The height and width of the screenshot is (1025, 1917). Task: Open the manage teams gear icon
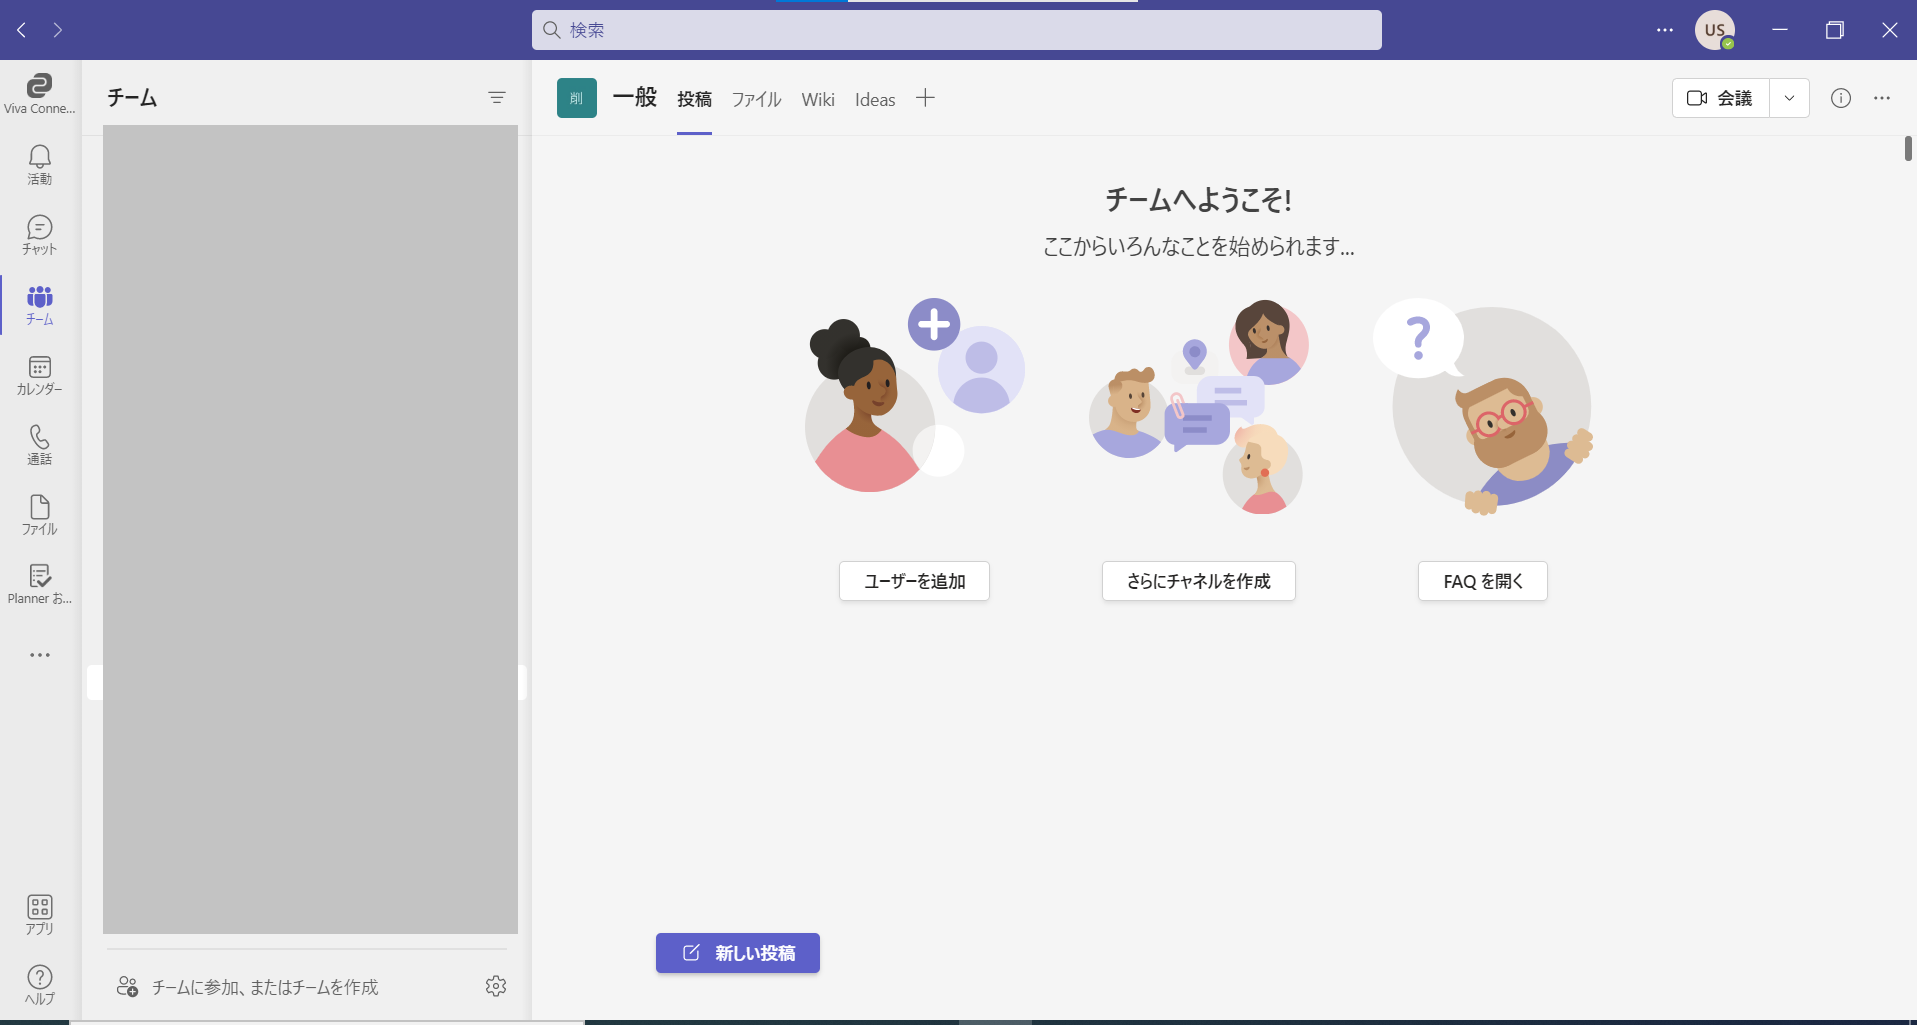(x=496, y=987)
